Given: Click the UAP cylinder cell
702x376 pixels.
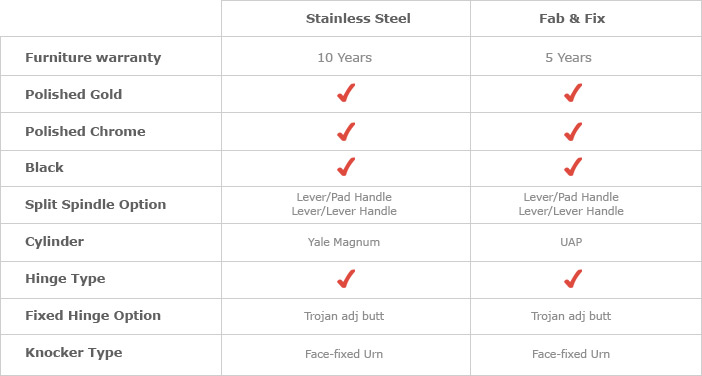Looking at the screenshot, I should (x=571, y=242).
